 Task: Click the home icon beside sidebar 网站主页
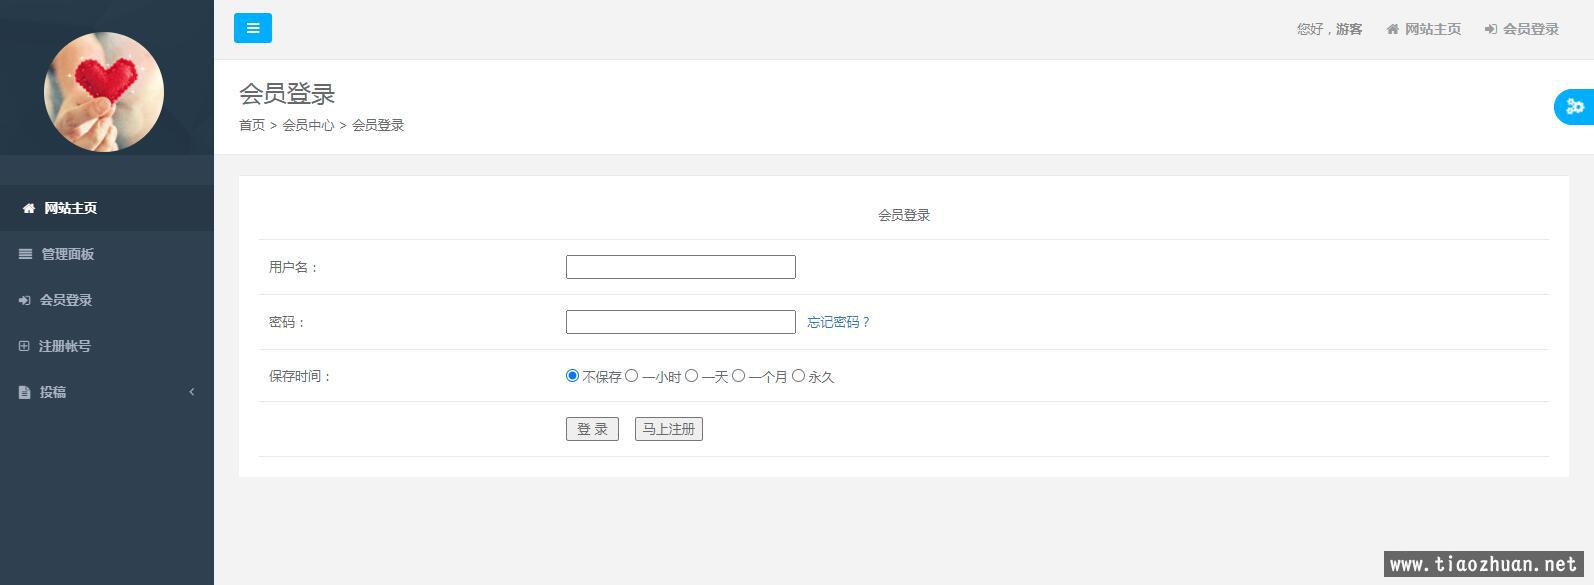coord(29,208)
